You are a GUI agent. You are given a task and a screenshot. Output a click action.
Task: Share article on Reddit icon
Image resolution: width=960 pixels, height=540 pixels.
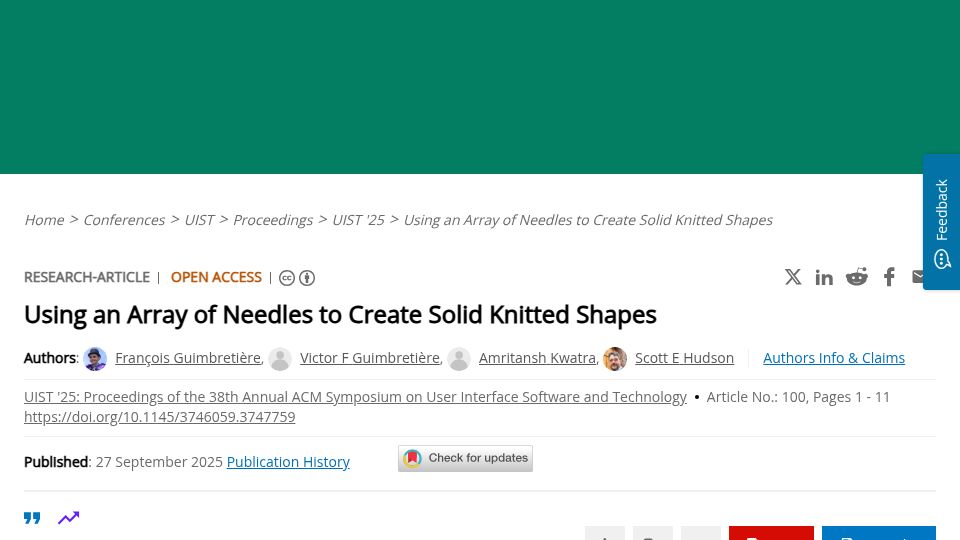pyautogui.click(x=857, y=277)
